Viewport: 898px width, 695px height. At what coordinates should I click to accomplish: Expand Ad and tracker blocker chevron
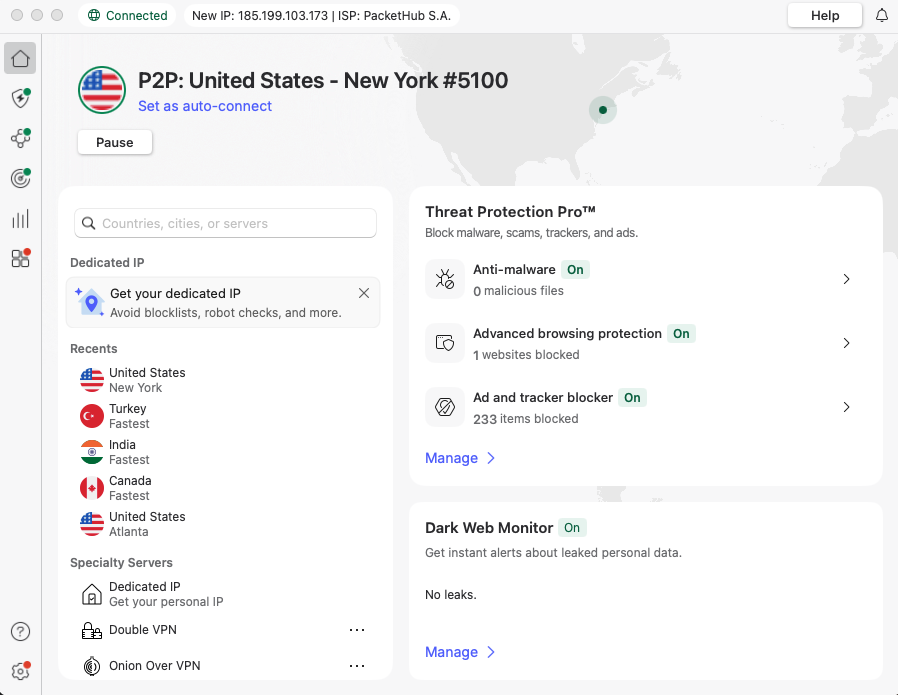coord(846,407)
